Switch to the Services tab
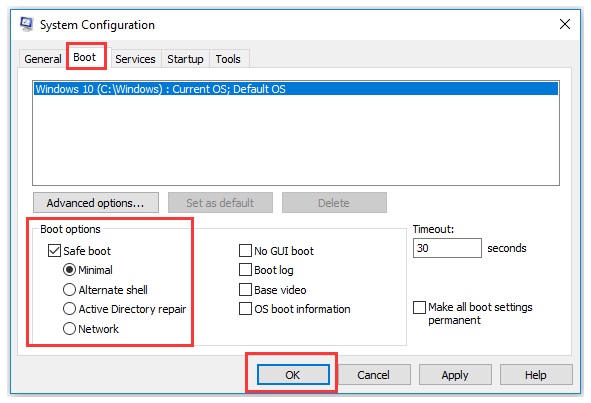The image size is (591, 403). [x=135, y=59]
